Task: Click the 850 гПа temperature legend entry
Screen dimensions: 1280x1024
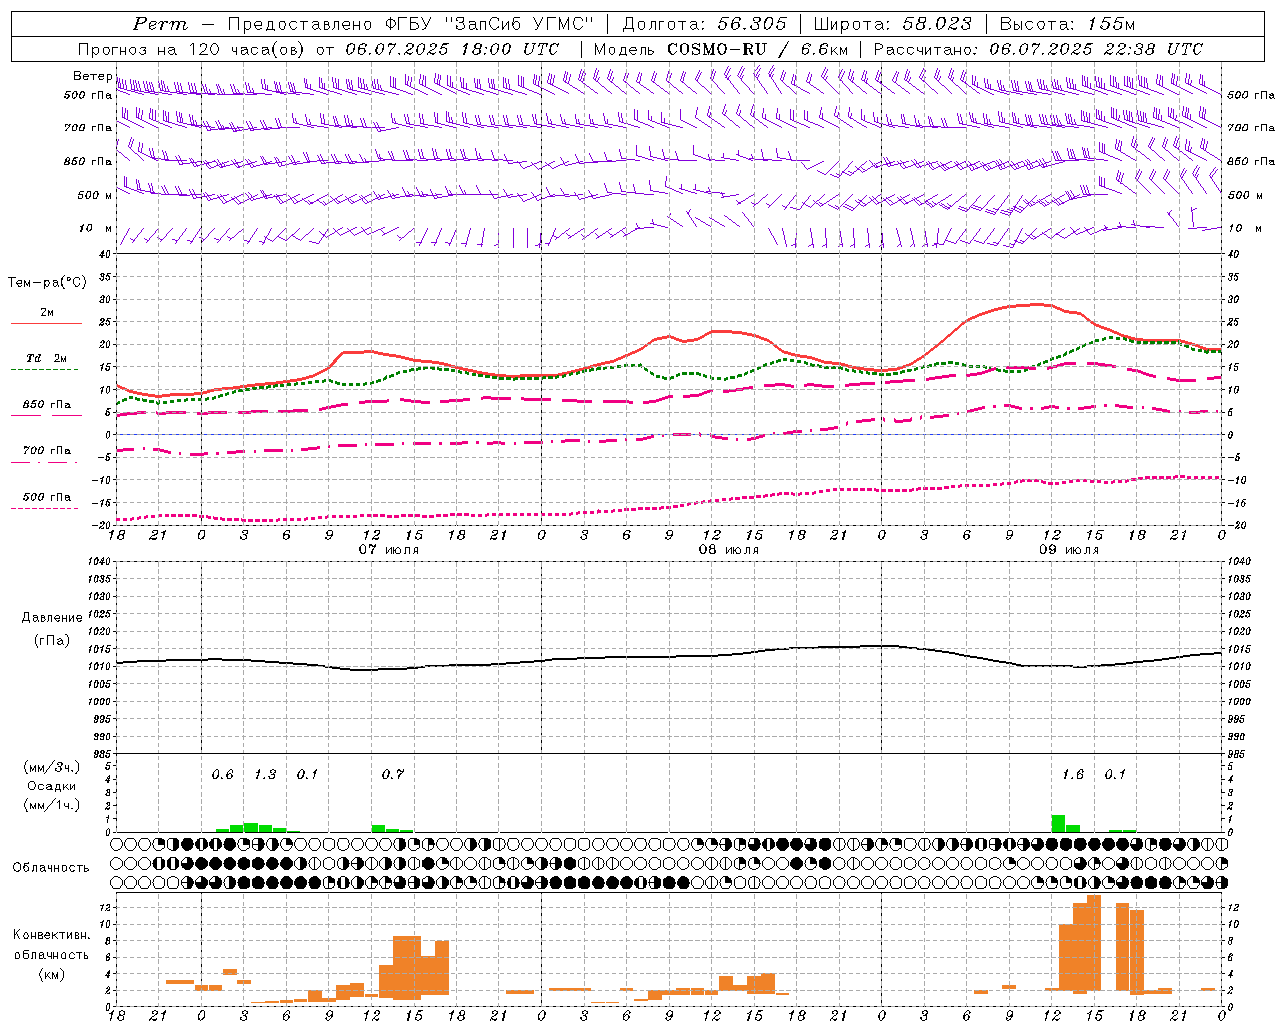Action: (47, 405)
